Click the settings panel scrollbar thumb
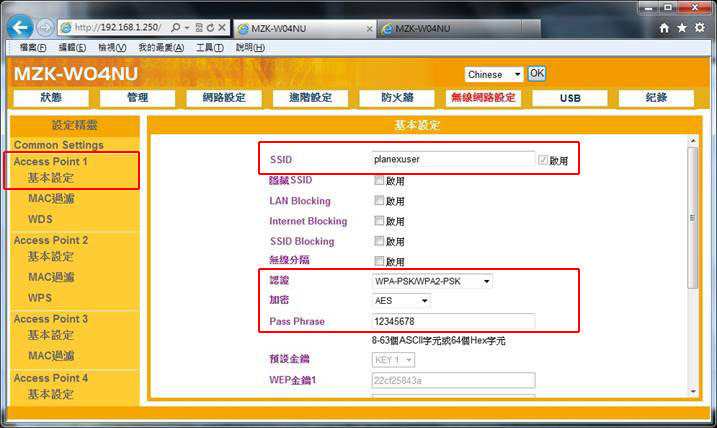Image resolution: width=717 pixels, height=428 pixels. point(693,218)
